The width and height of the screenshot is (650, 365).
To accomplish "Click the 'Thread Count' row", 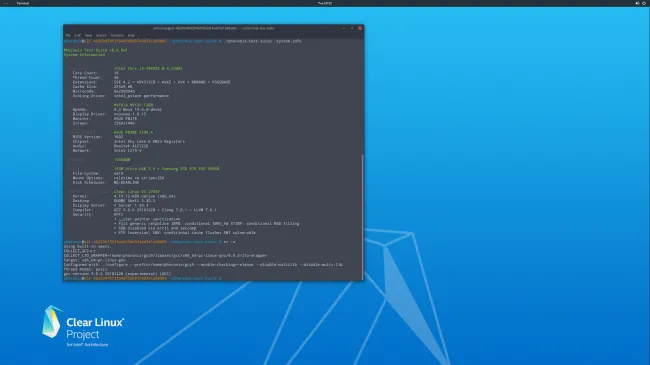I will pyautogui.click(x=95, y=78).
